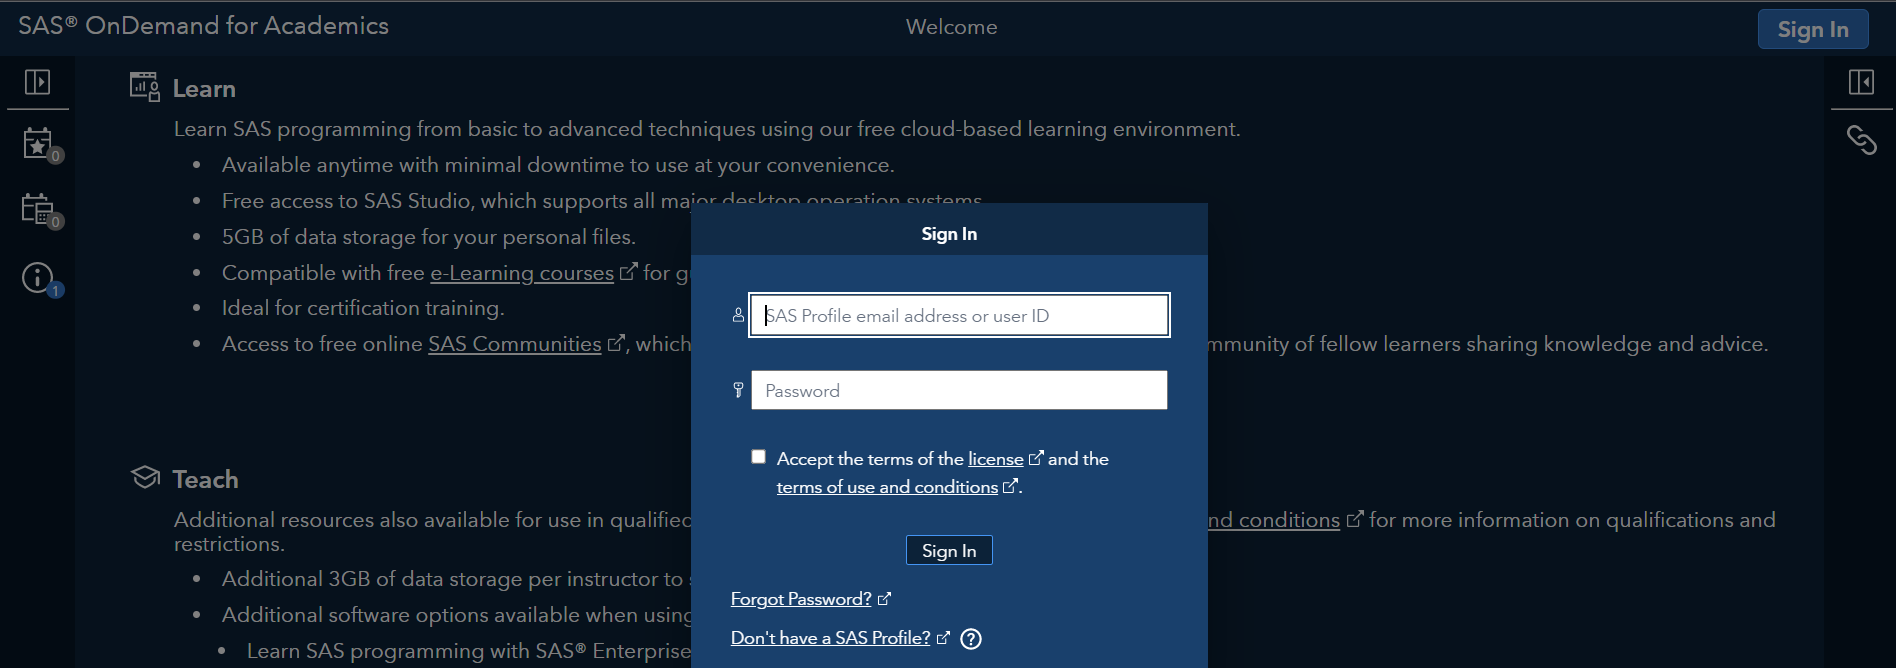Click external link icon next to SAS Communities

point(616,342)
